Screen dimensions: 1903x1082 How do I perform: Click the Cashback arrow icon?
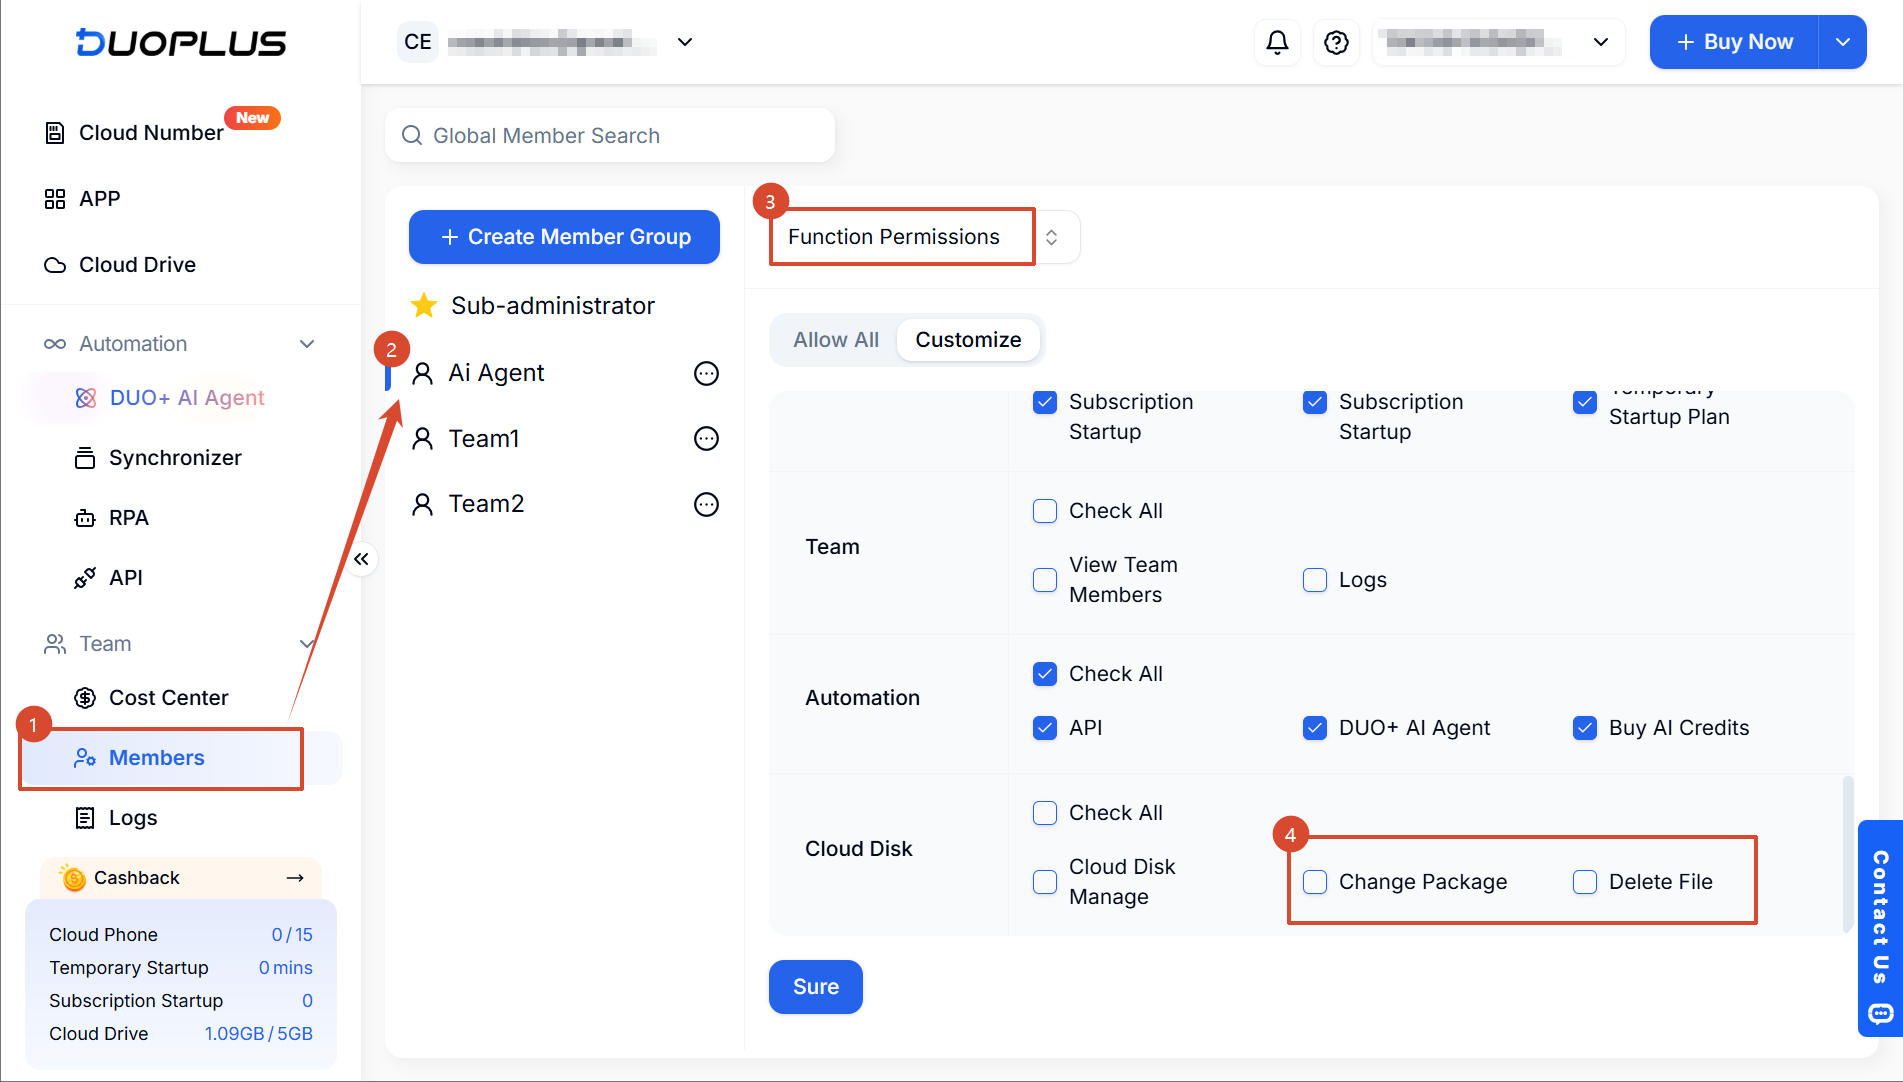(x=295, y=878)
